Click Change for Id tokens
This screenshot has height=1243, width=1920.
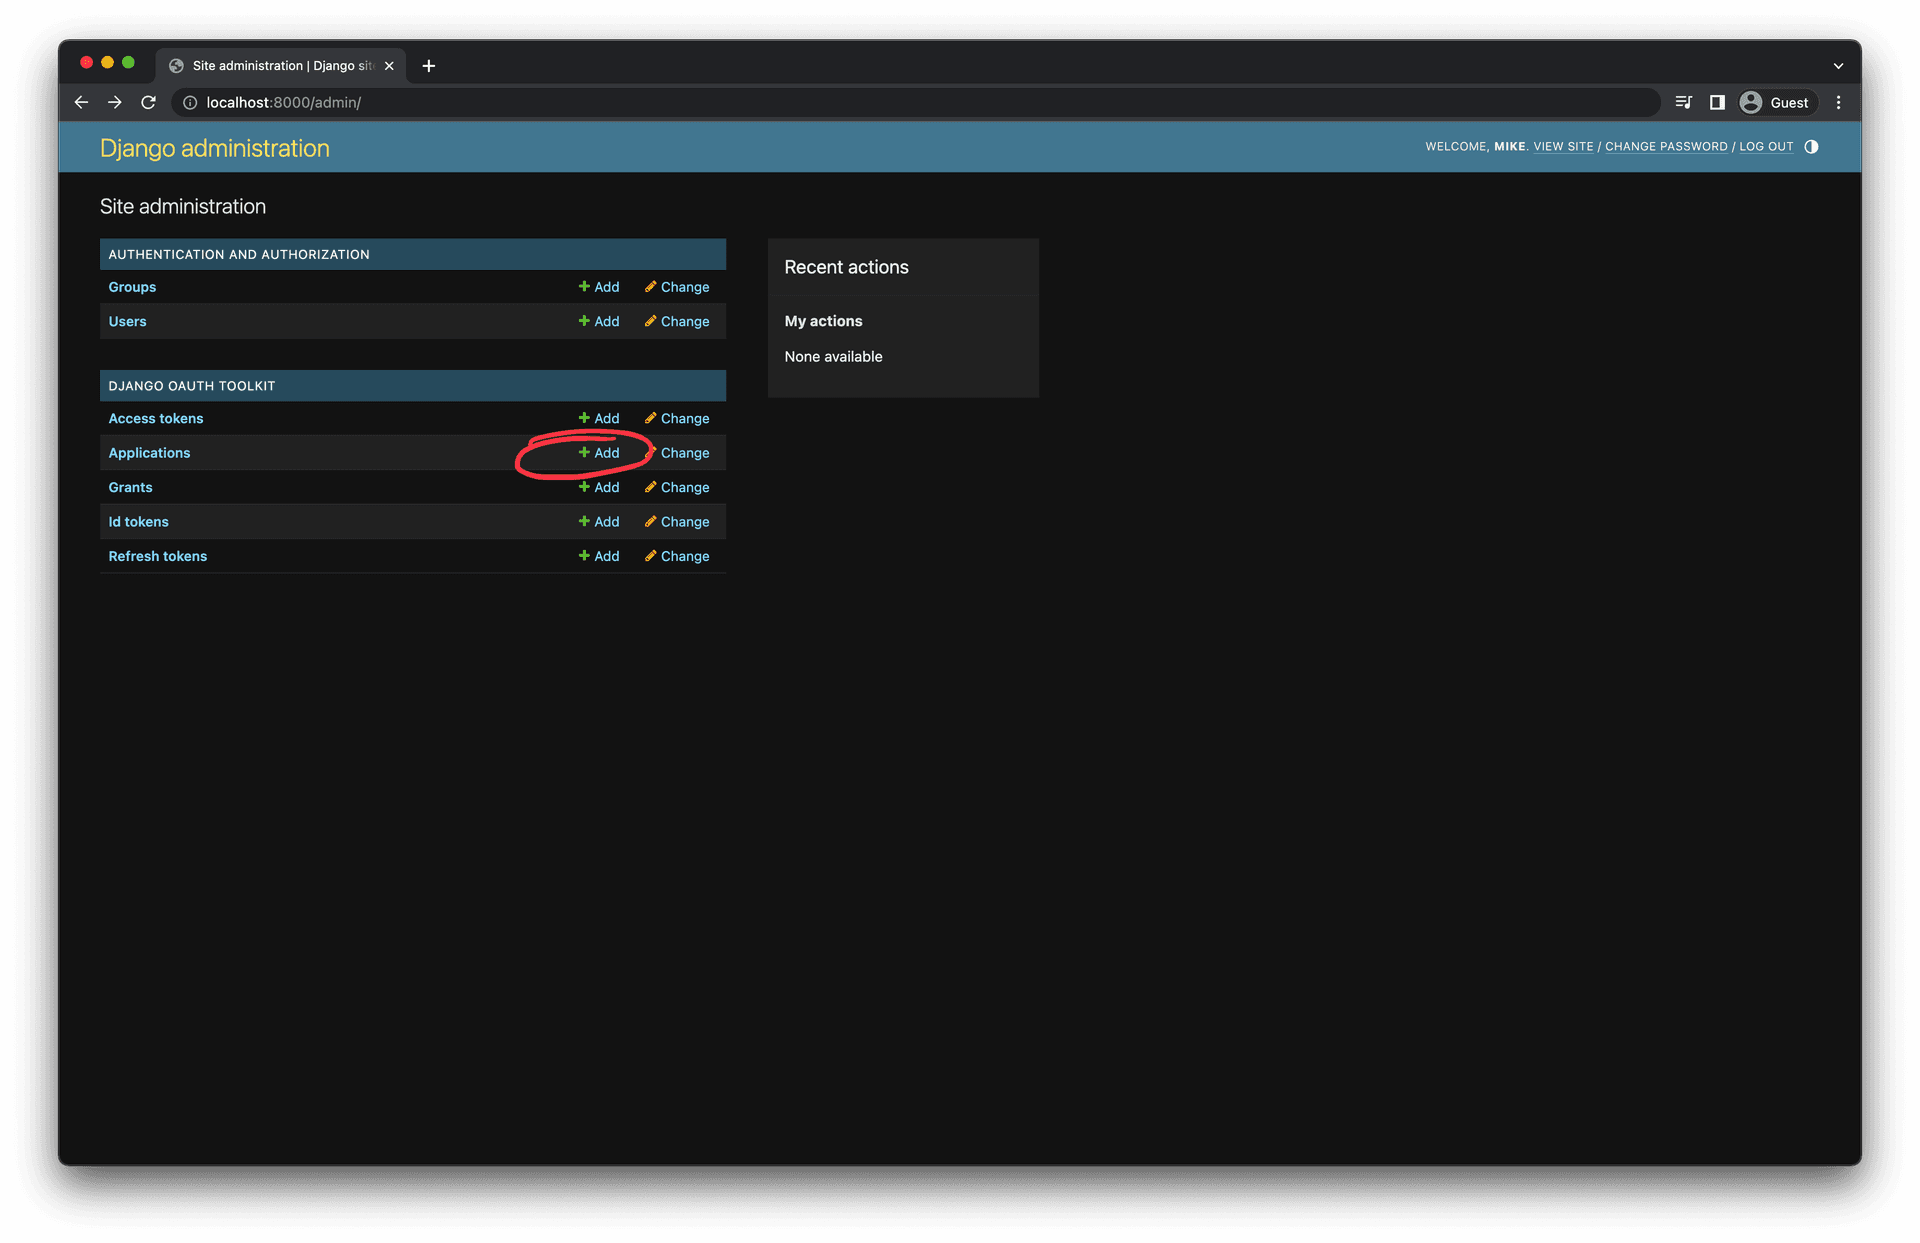point(677,522)
